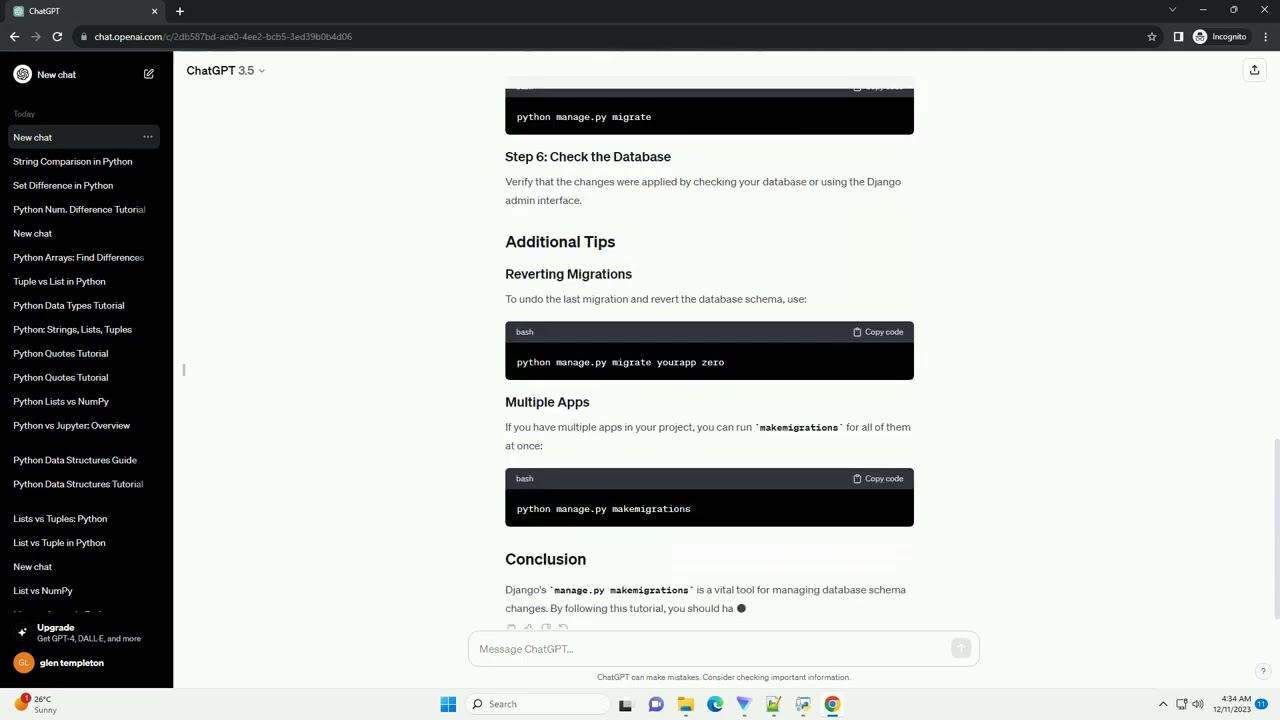Open Set Difference in Python chat
The width and height of the screenshot is (1280, 720).
coord(63,185)
